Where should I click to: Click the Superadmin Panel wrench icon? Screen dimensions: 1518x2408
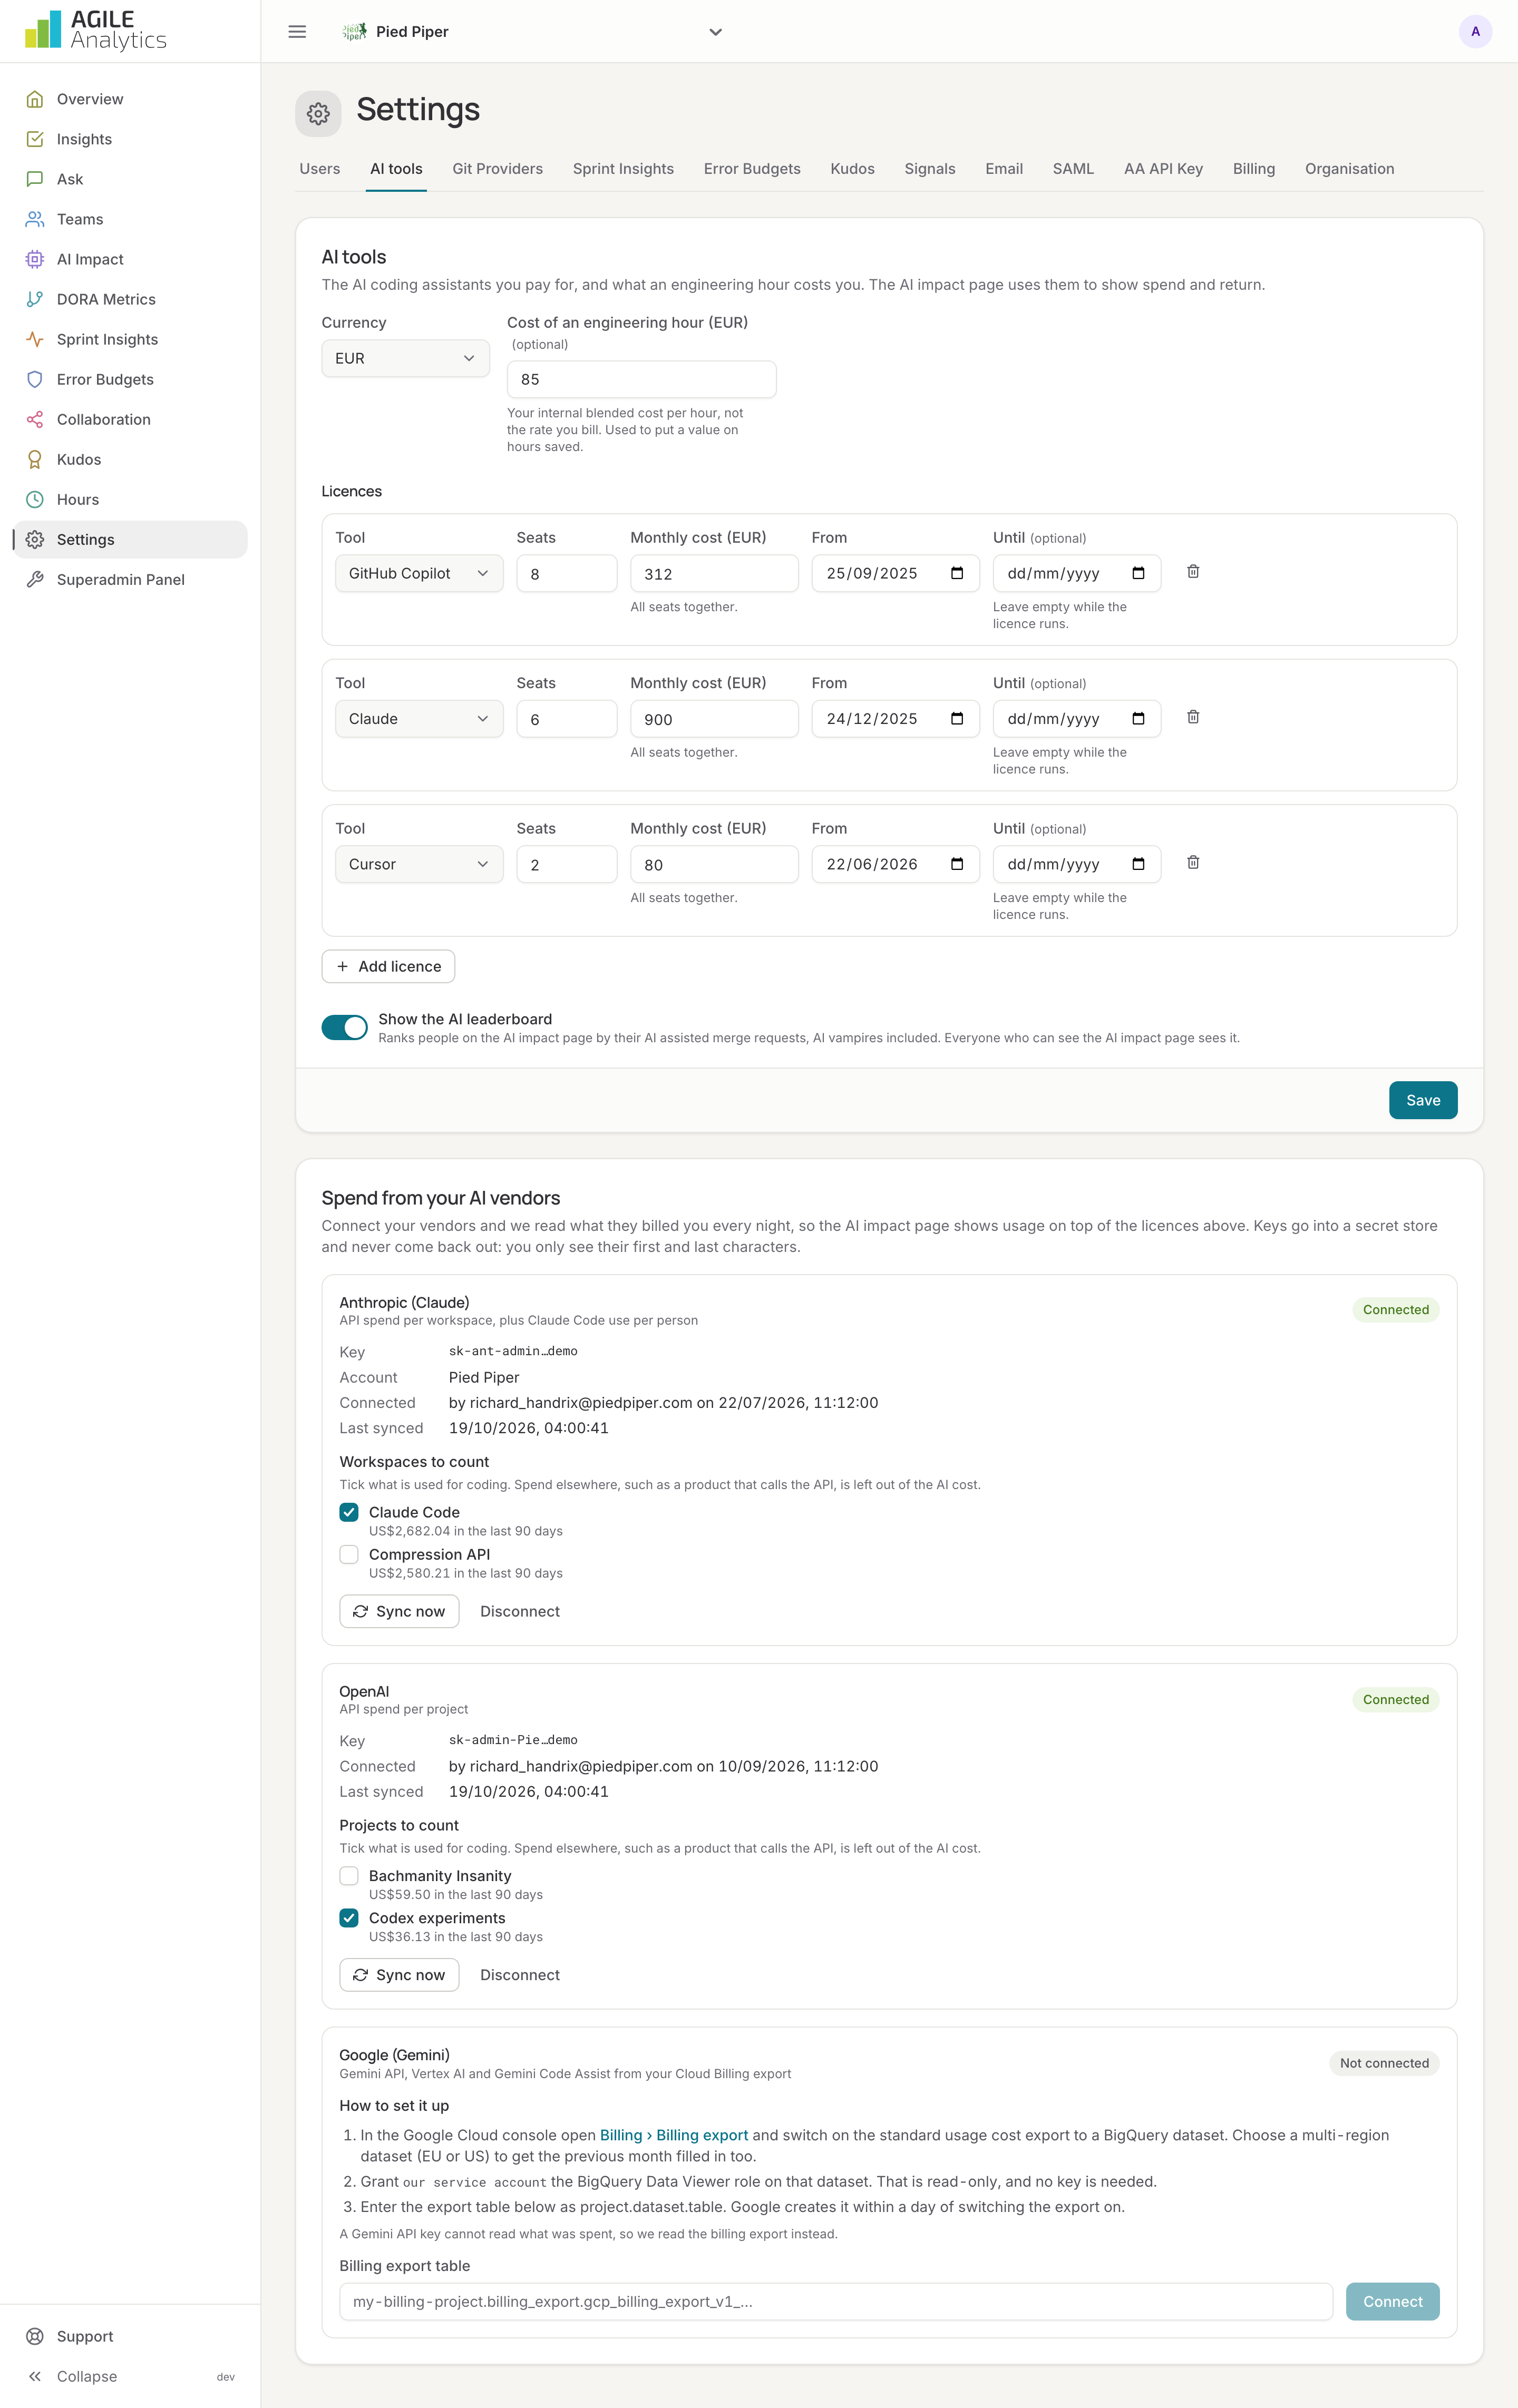(x=35, y=579)
